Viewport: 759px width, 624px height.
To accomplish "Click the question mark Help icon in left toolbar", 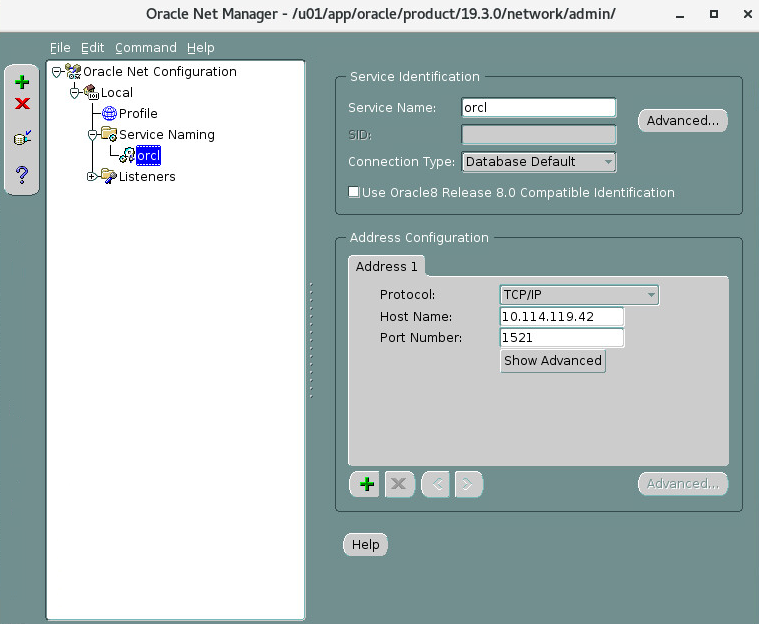I will point(22,174).
